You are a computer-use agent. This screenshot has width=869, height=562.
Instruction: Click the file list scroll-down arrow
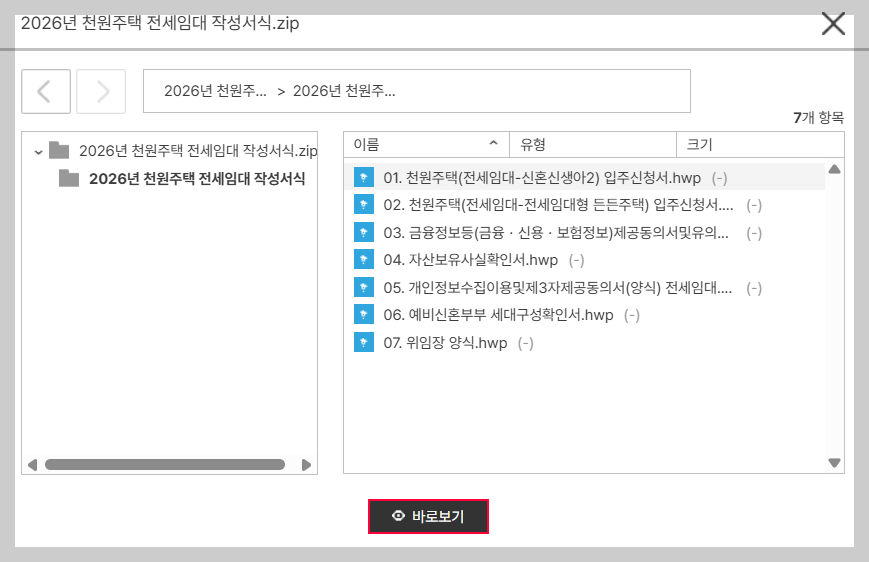click(x=834, y=463)
